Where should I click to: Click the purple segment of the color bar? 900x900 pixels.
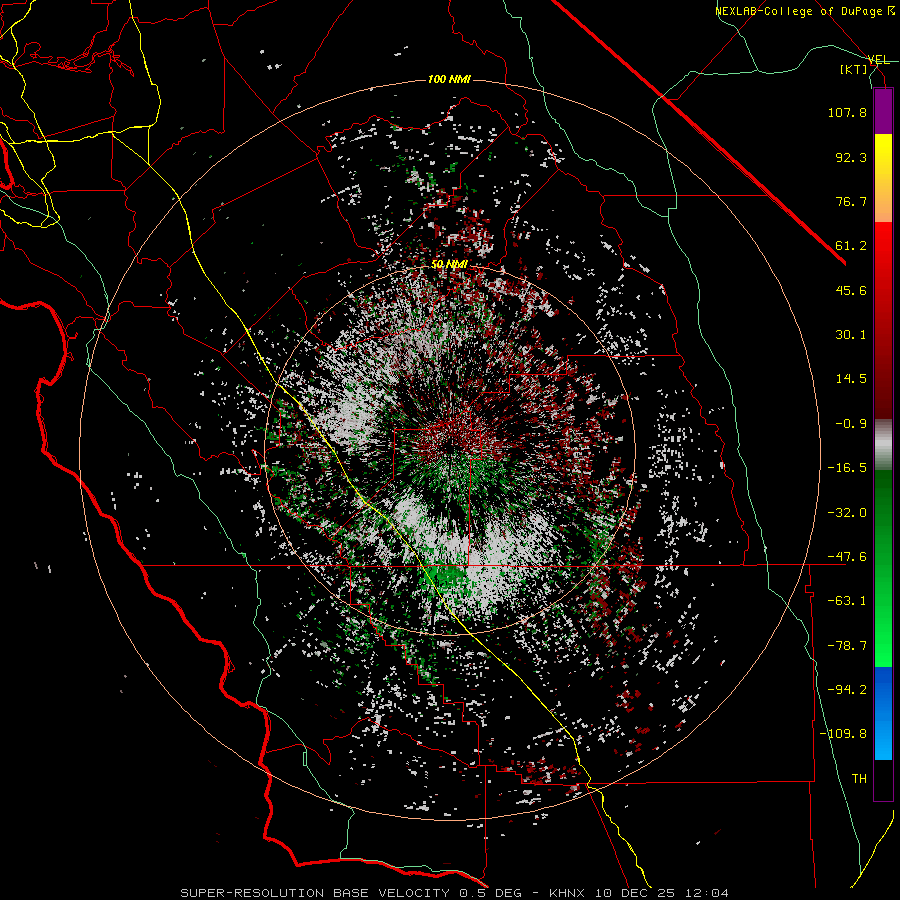(883, 111)
